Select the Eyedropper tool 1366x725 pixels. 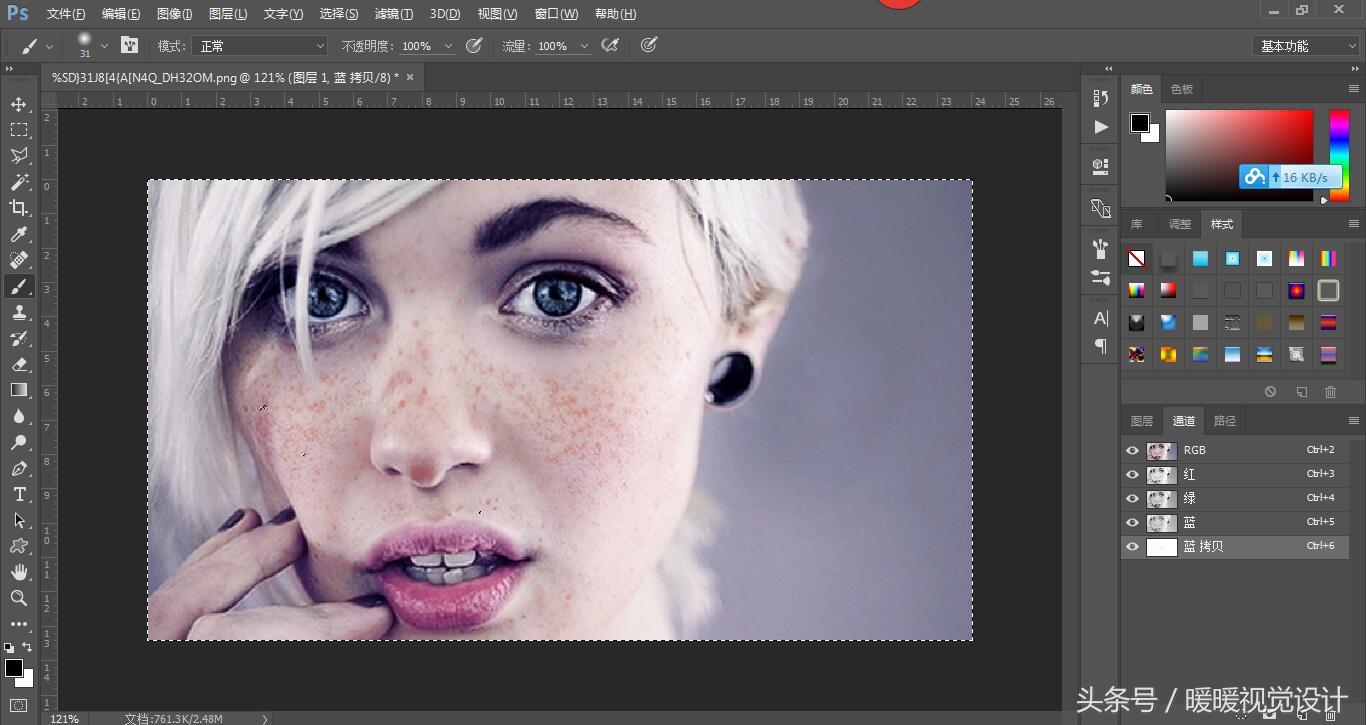[x=19, y=234]
